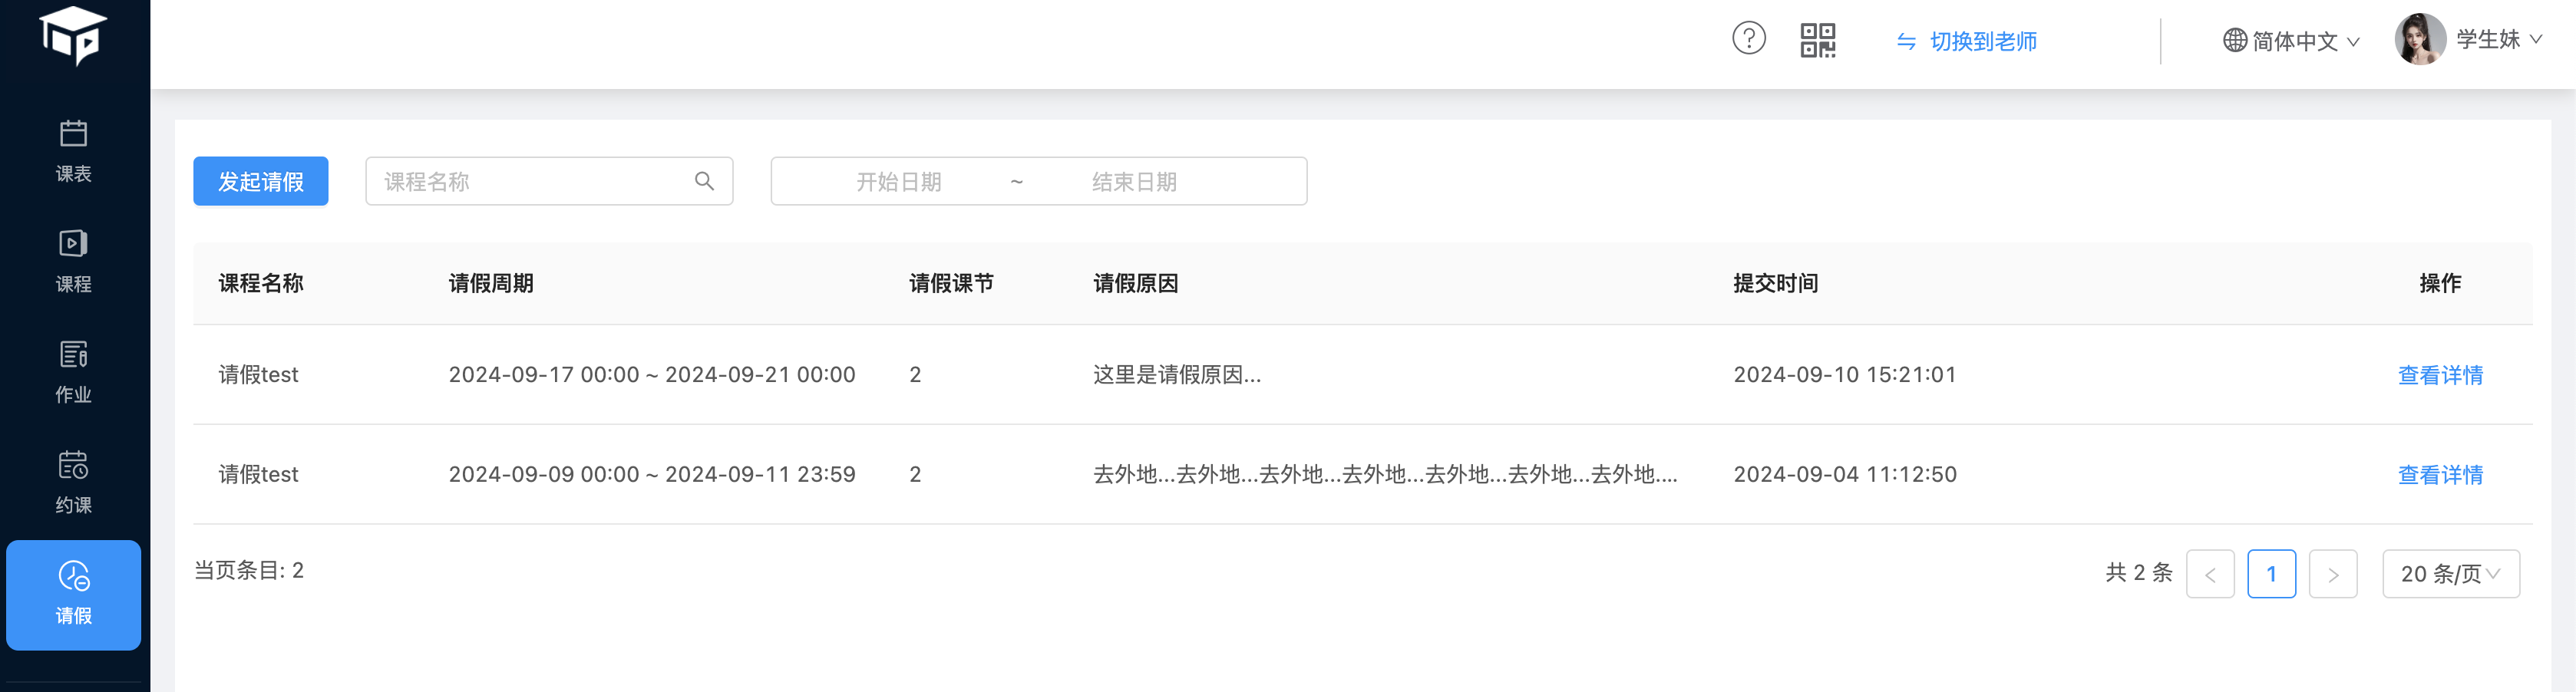The width and height of the screenshot is (2576, 692).
Task: Open the help question mark icon
Action: (x=1748, y=40)
